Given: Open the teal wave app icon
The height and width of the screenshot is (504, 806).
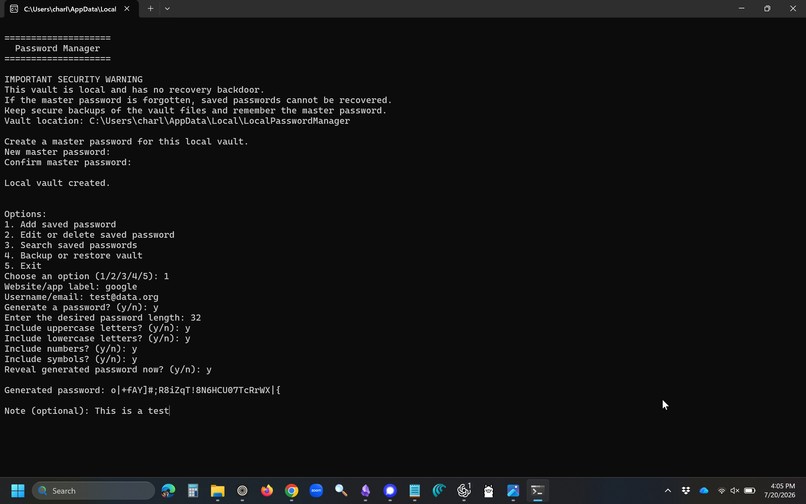Looking at the screenshot, I should click(x=439, y=491).
